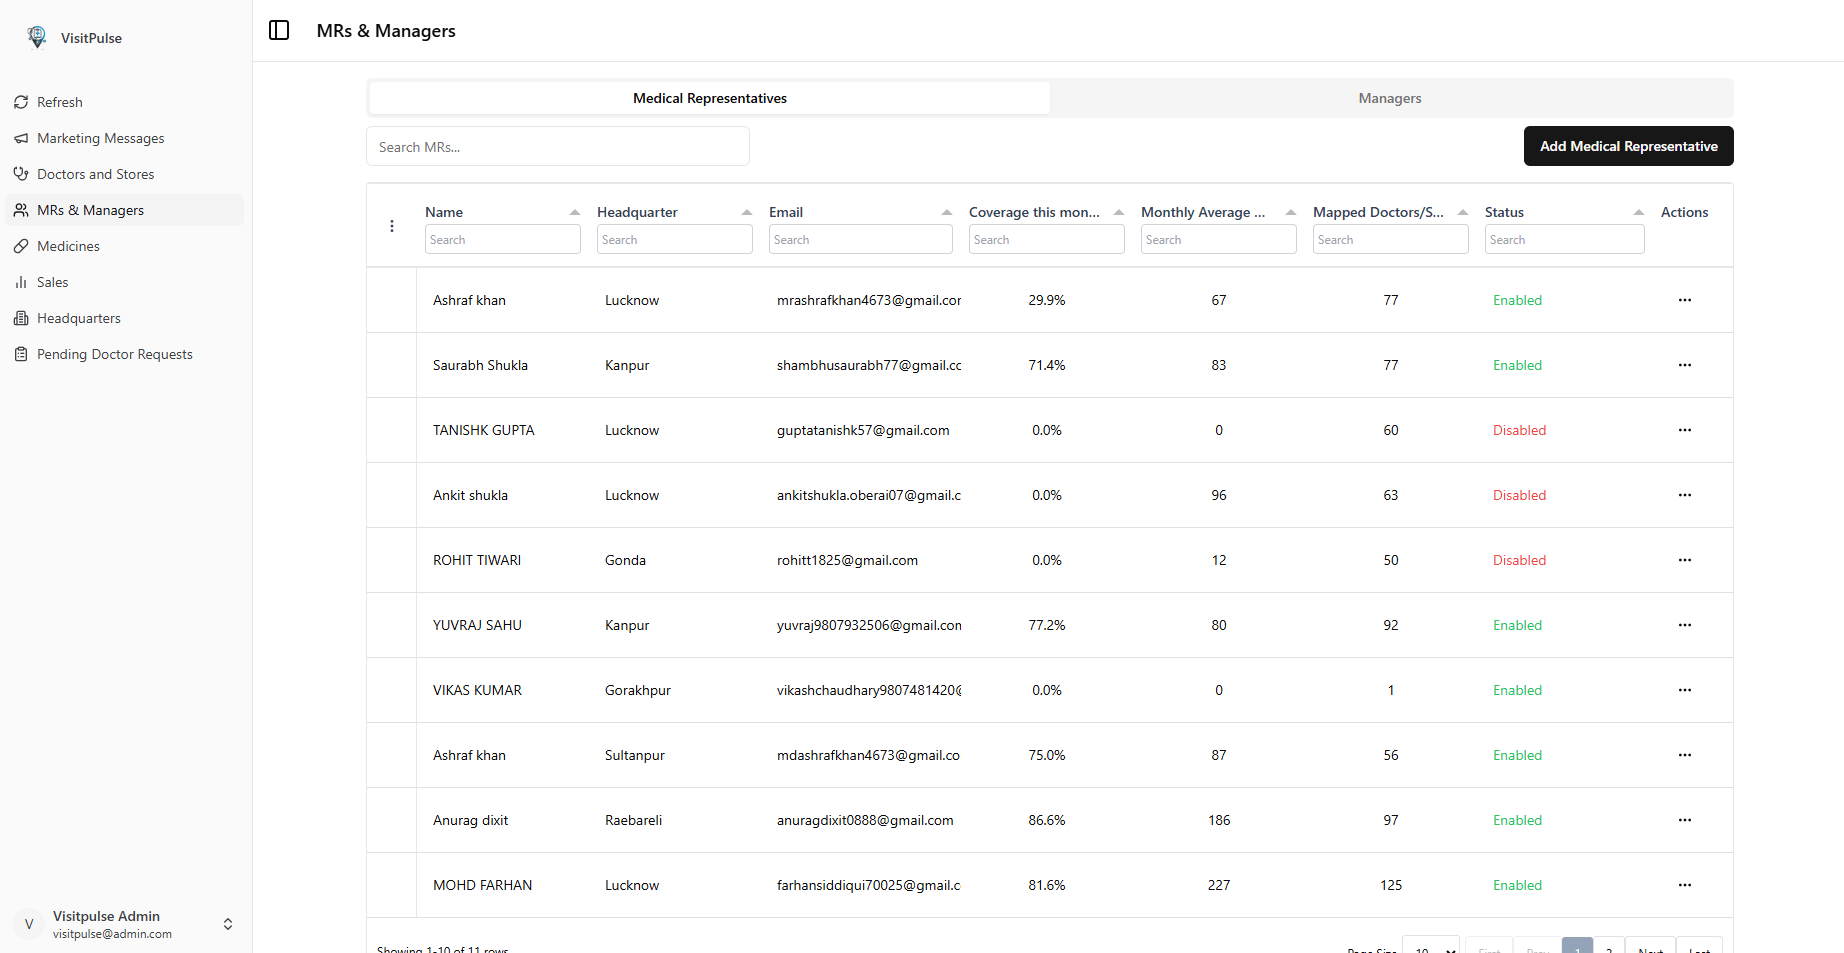Open Marketing Messages megaphone icon
This screenshot has height=953, width=1844.
click(x=21, y=138)
